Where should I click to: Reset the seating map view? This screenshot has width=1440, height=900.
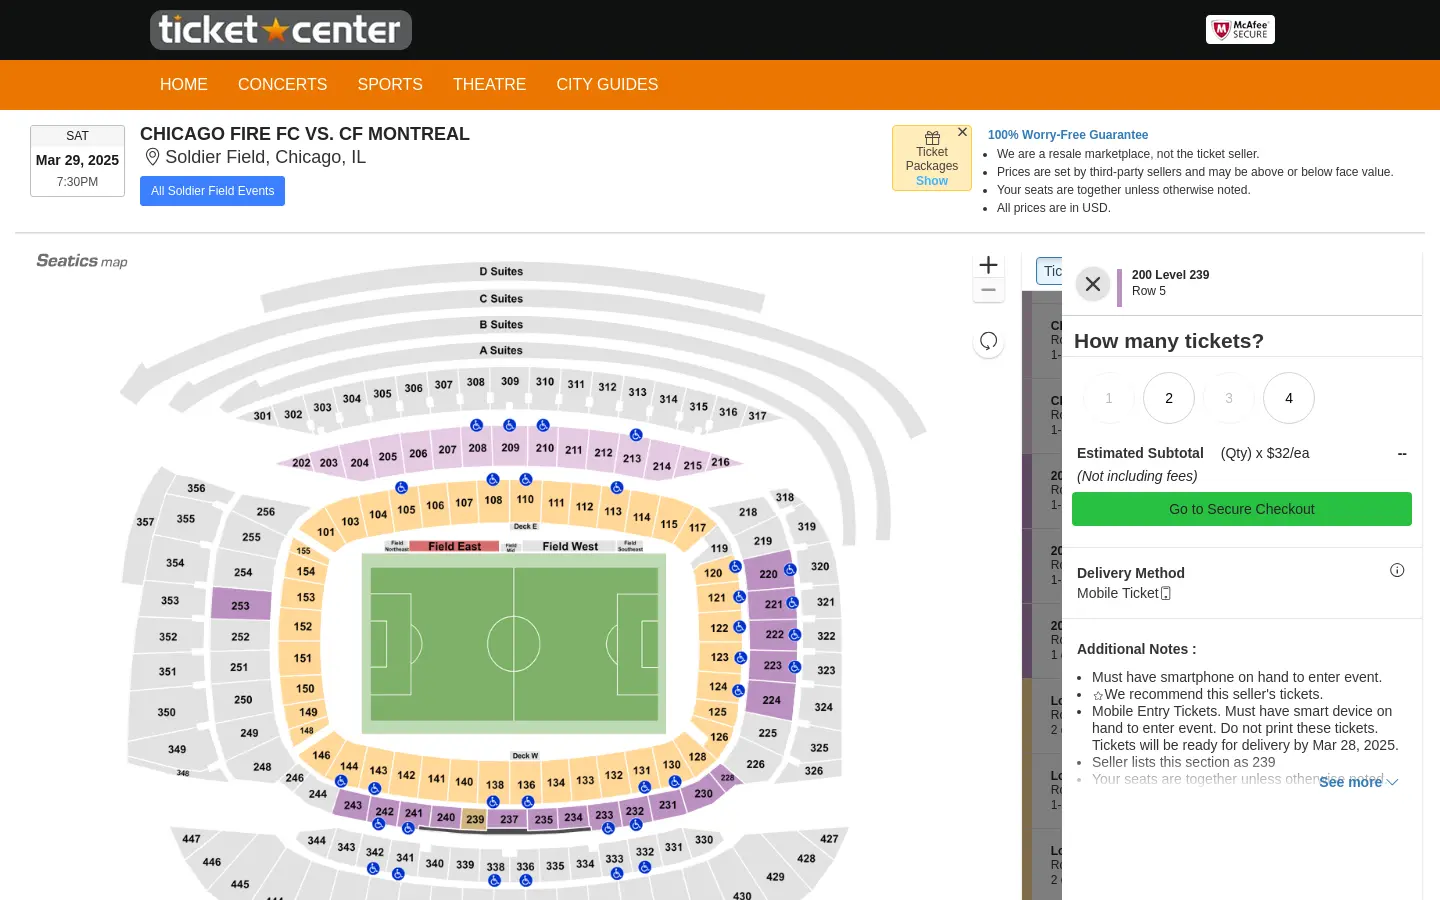pos(988,341)
